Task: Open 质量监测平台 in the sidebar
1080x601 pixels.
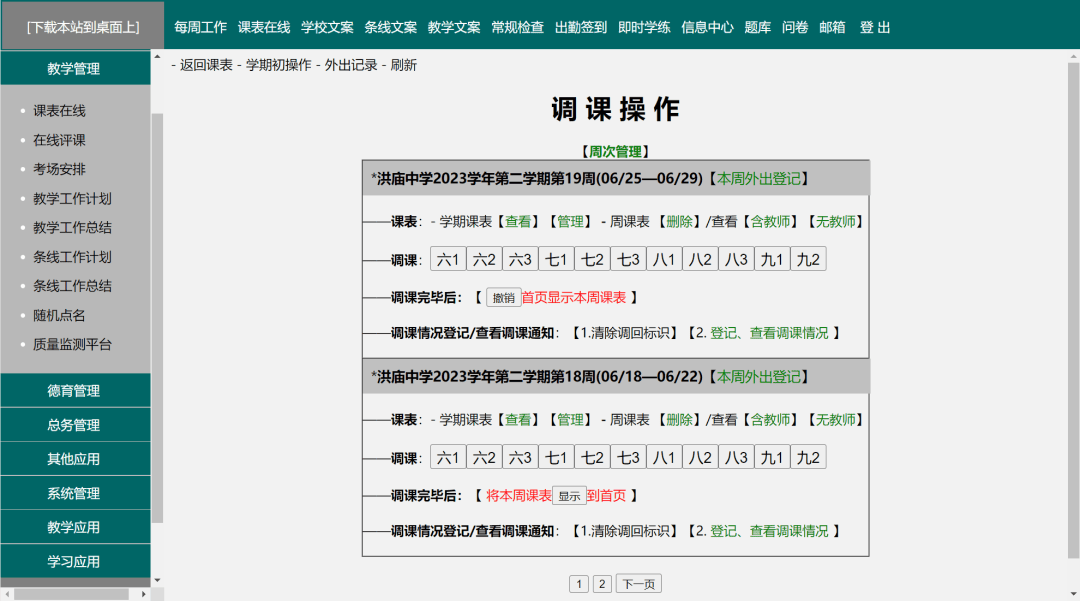Action: pos(72,344)
